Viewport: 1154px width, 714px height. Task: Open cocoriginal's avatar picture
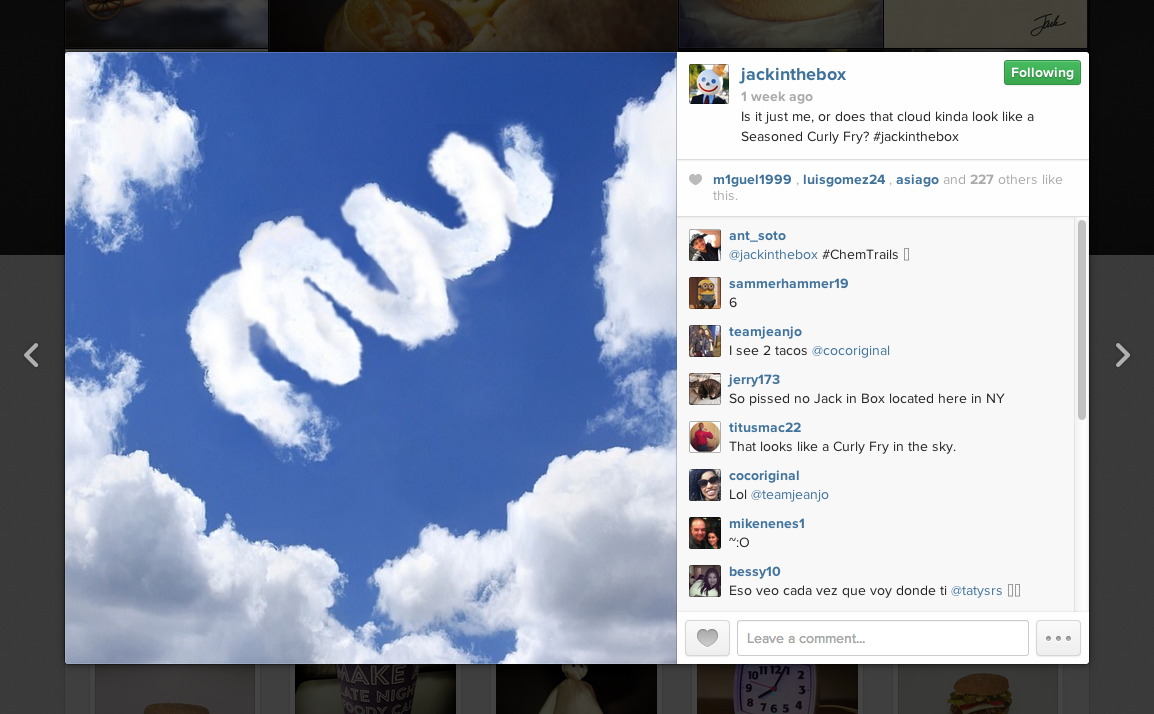pos(704,485)
